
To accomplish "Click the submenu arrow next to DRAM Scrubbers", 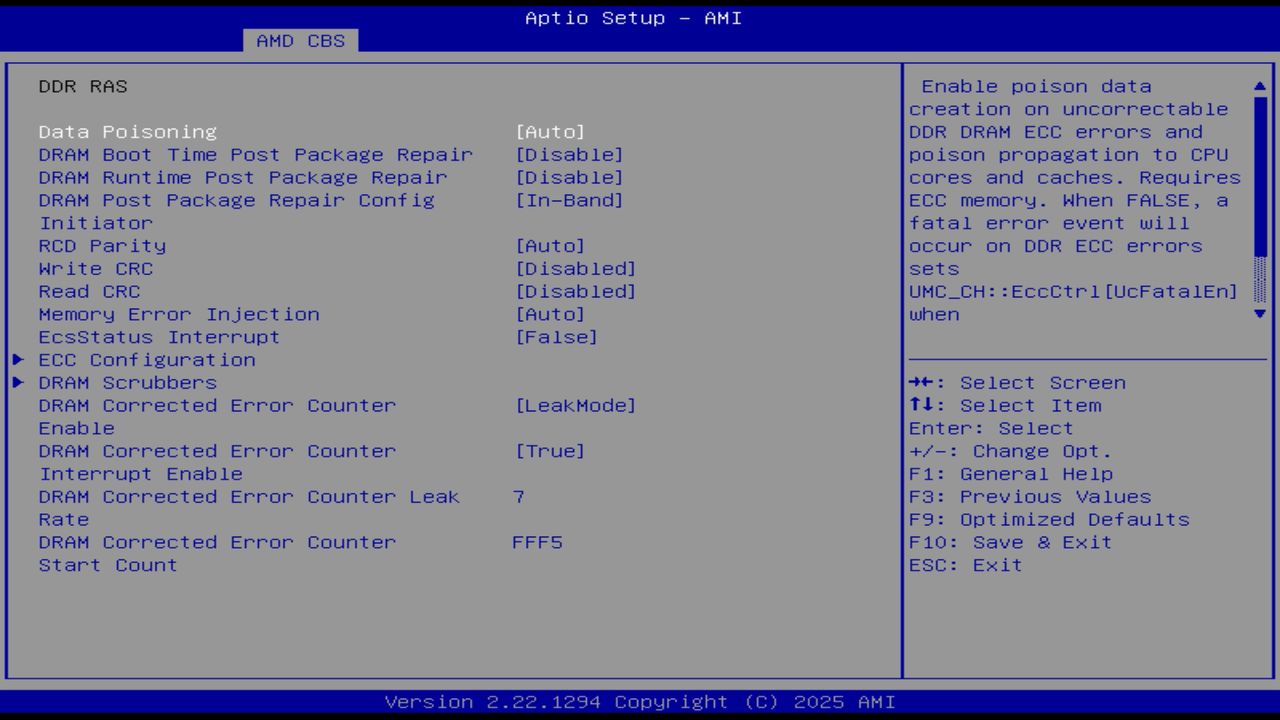I will (17, 382).
